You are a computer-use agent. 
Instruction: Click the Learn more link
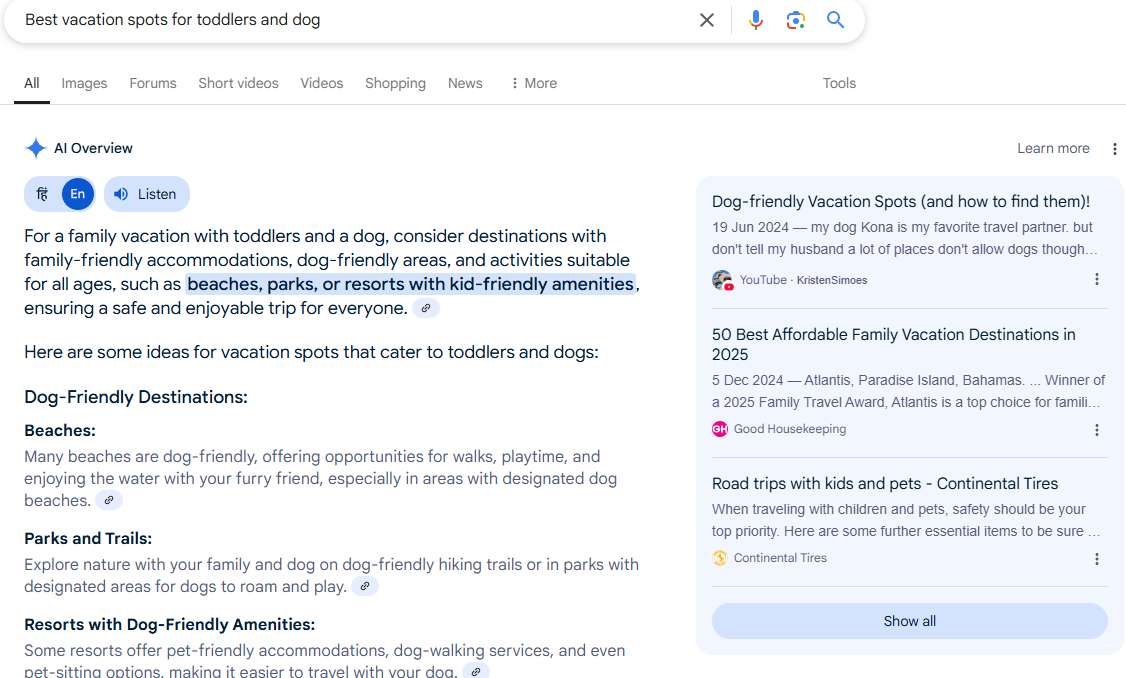click(x=1053, y=149)
